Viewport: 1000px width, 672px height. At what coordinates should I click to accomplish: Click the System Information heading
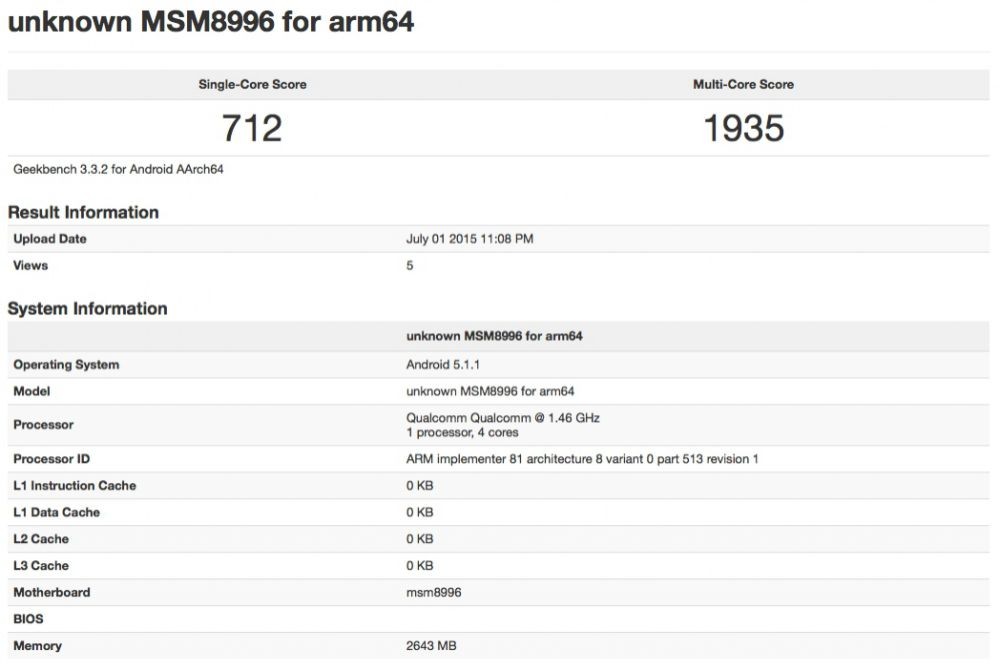pos(87,309)
